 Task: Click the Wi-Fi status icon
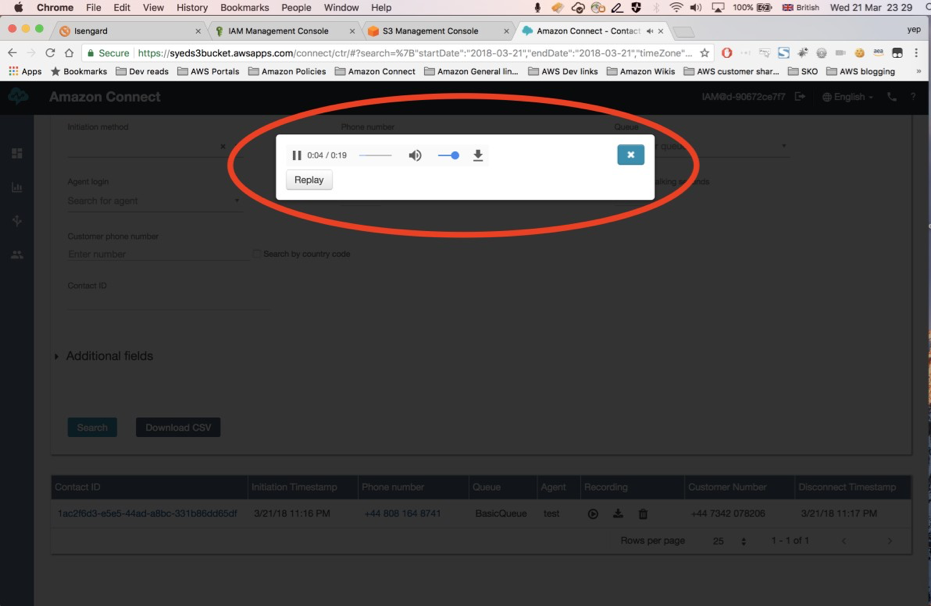tap(676, 8)
